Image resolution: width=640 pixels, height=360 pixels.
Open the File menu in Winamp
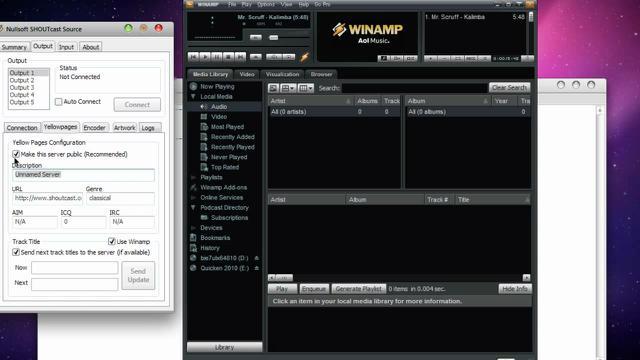click(x=232, y=4)
